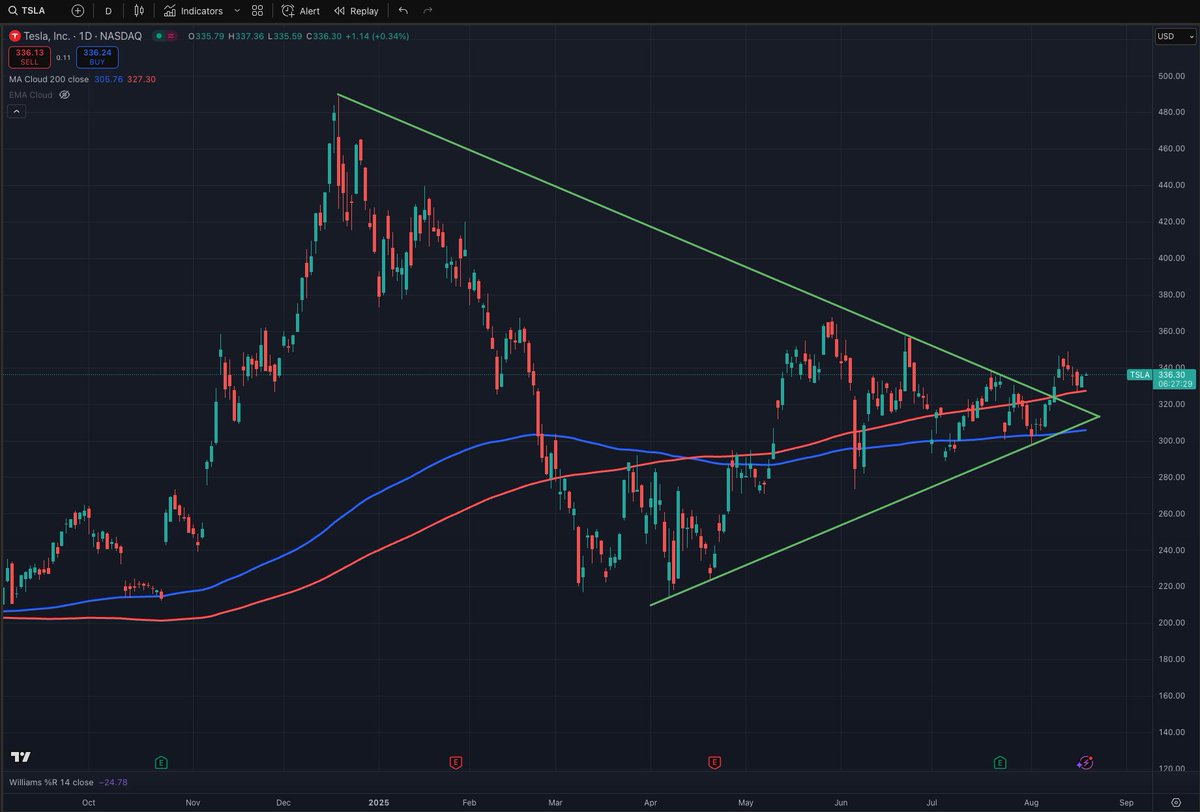This screenshot has width=1200, height=812.
Task: Change the D time interval
Action: coord(108,11)
